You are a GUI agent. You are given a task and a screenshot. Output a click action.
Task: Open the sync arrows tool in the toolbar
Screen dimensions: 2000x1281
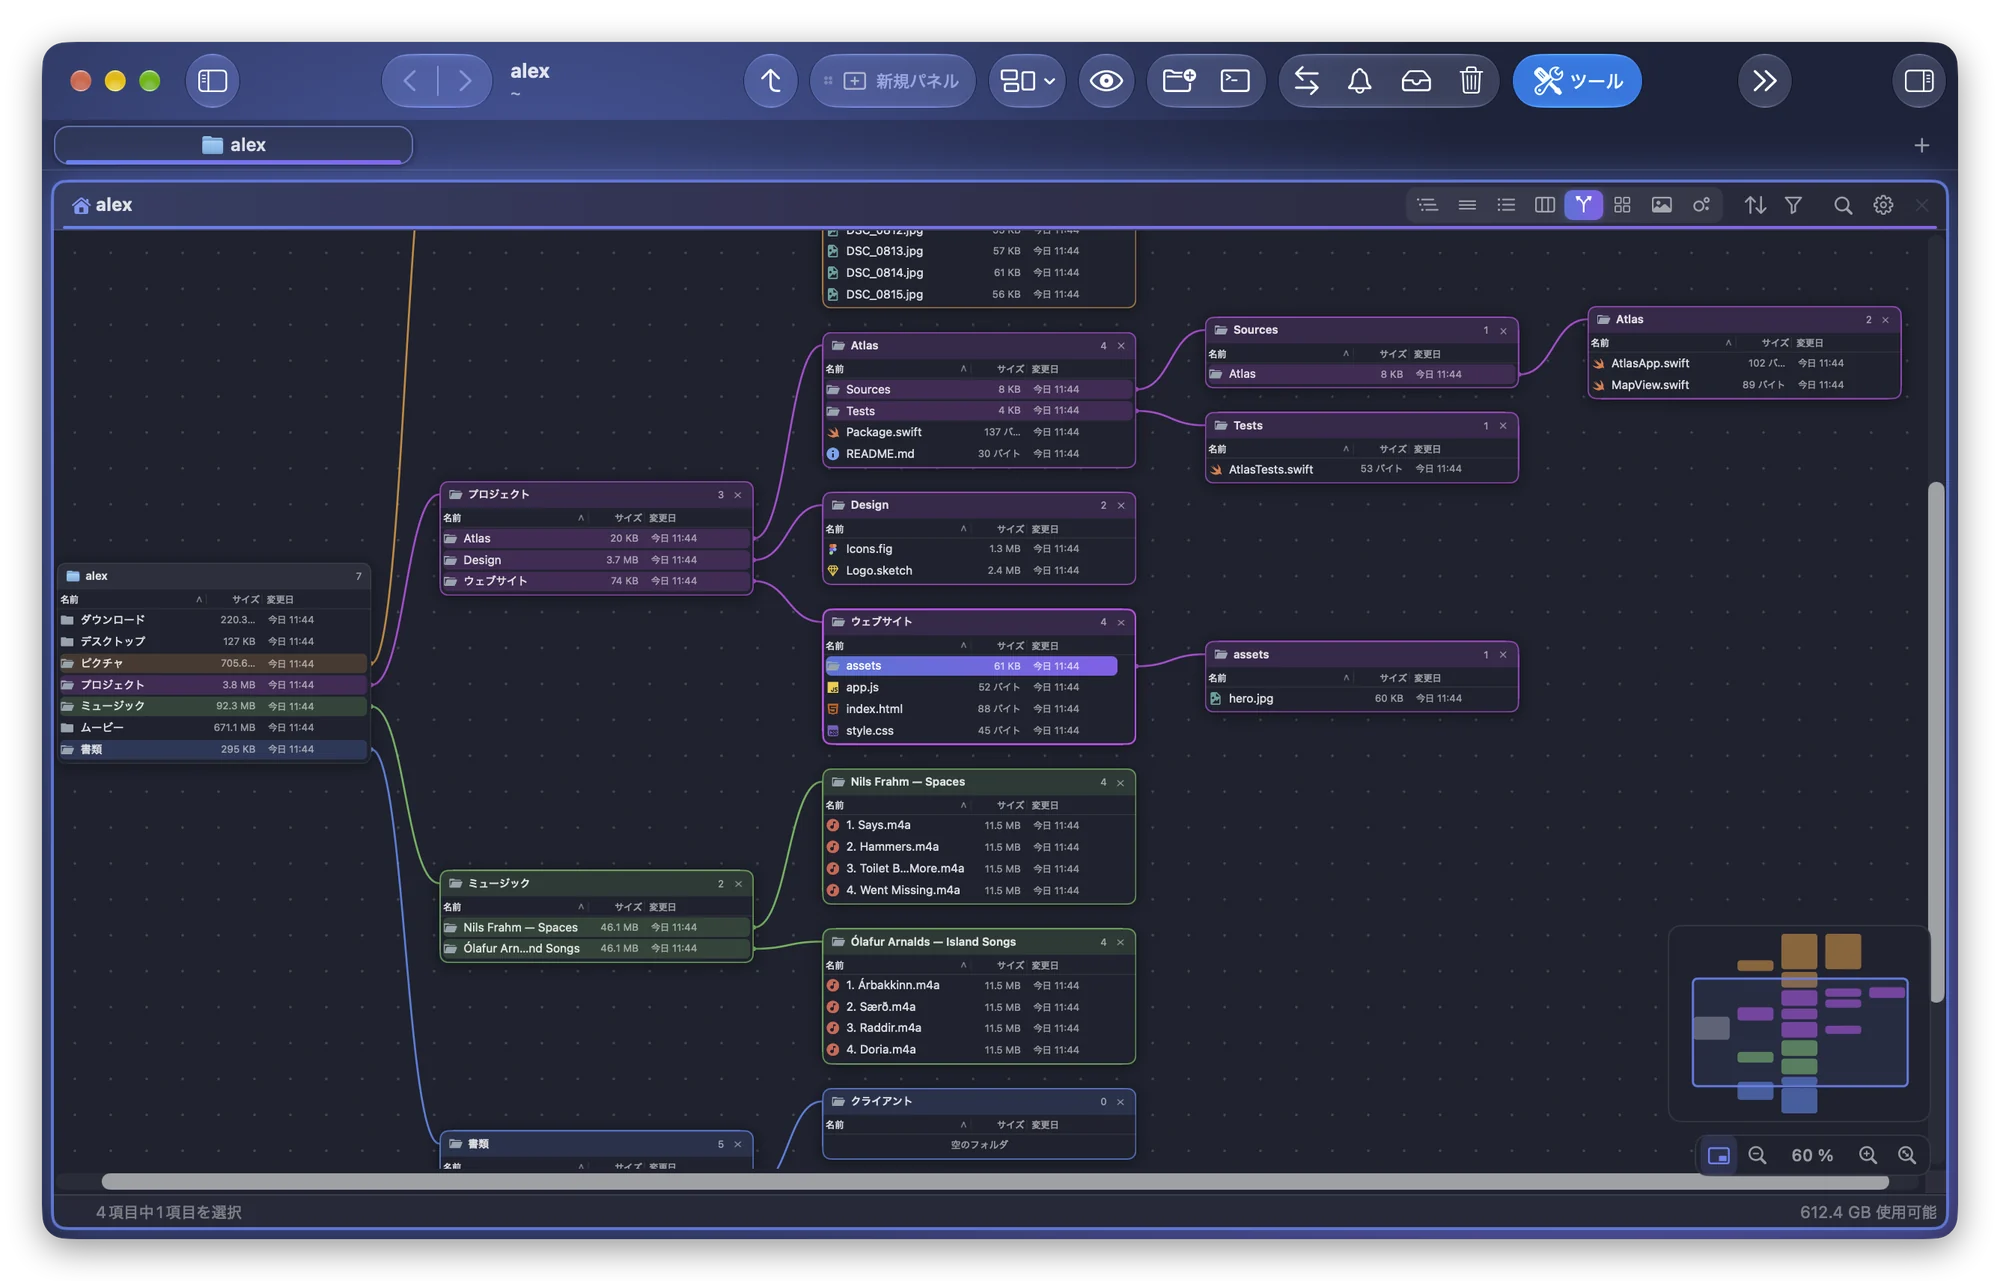pos(1306,81)
